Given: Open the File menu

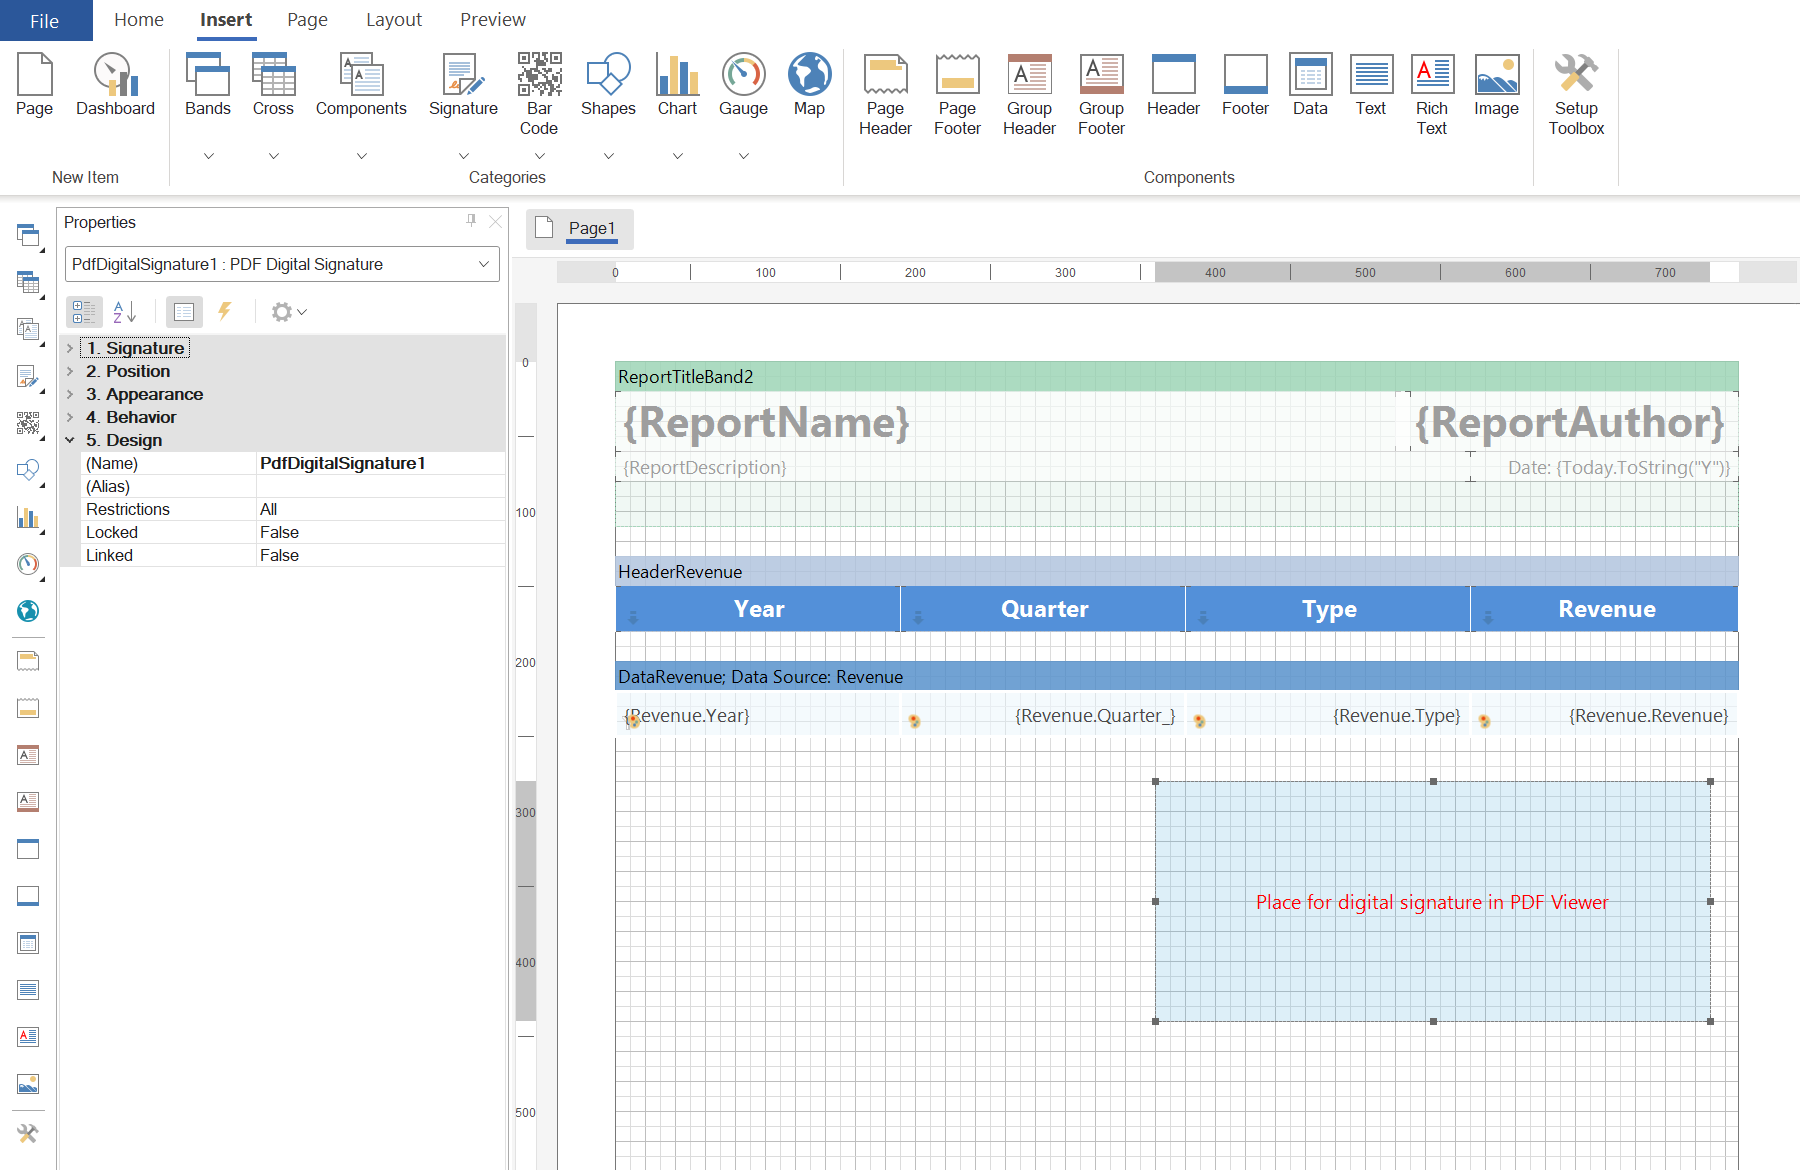Looking at the screenshot, I should point(45,20).
